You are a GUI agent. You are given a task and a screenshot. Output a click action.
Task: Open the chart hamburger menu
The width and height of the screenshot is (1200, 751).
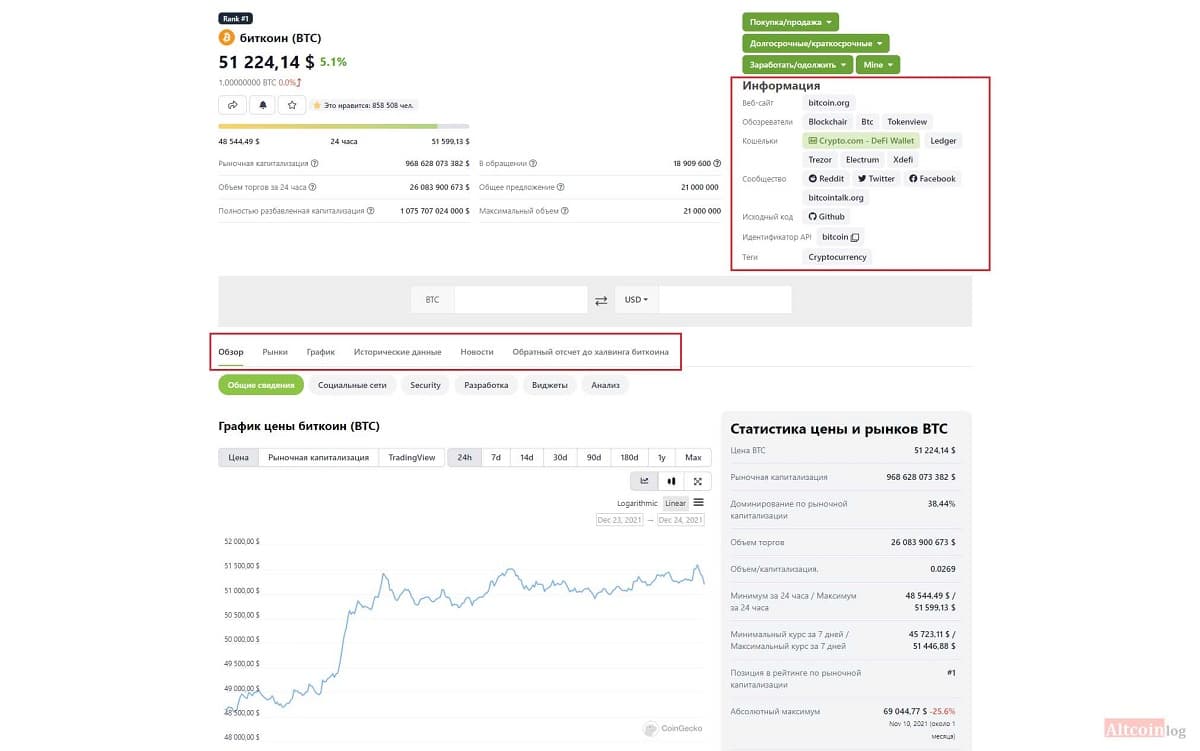coord(698,502)
